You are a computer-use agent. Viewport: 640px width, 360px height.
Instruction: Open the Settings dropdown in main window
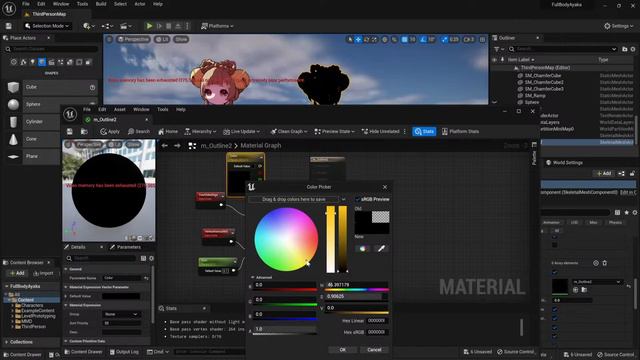coord(619,26)
